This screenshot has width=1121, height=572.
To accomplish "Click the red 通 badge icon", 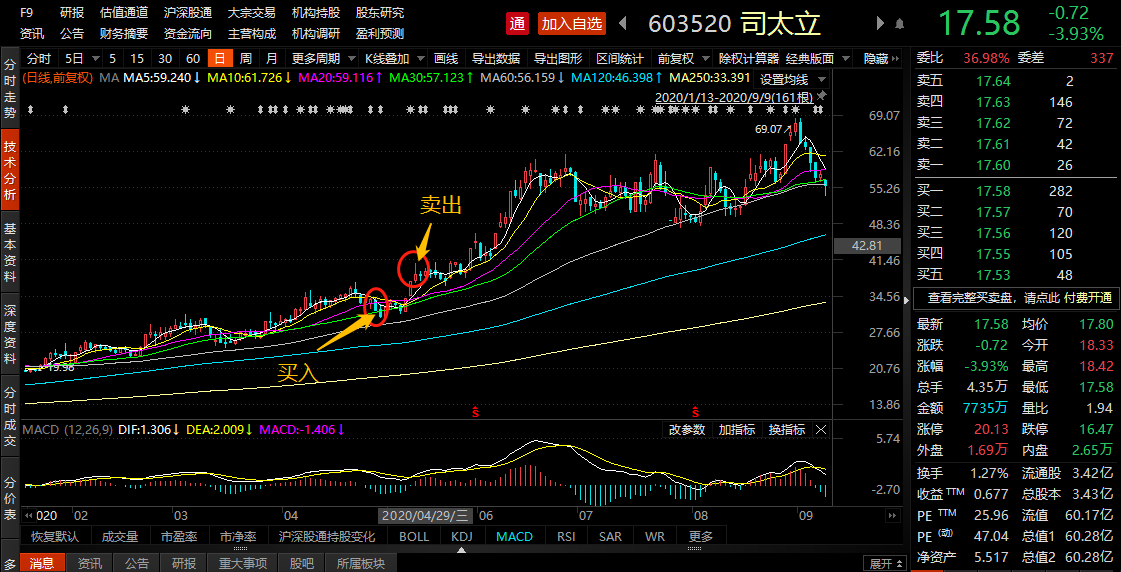I will [517, 23].
